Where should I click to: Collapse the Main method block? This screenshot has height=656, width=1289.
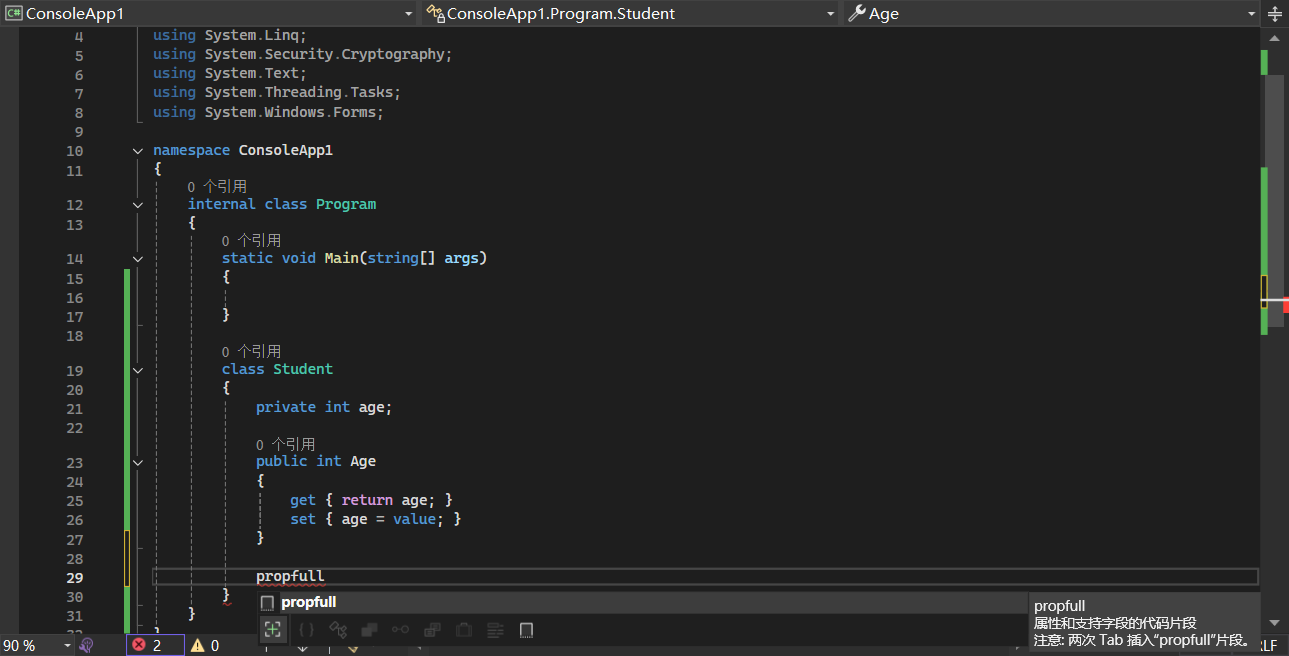click(x=138, y=258)
